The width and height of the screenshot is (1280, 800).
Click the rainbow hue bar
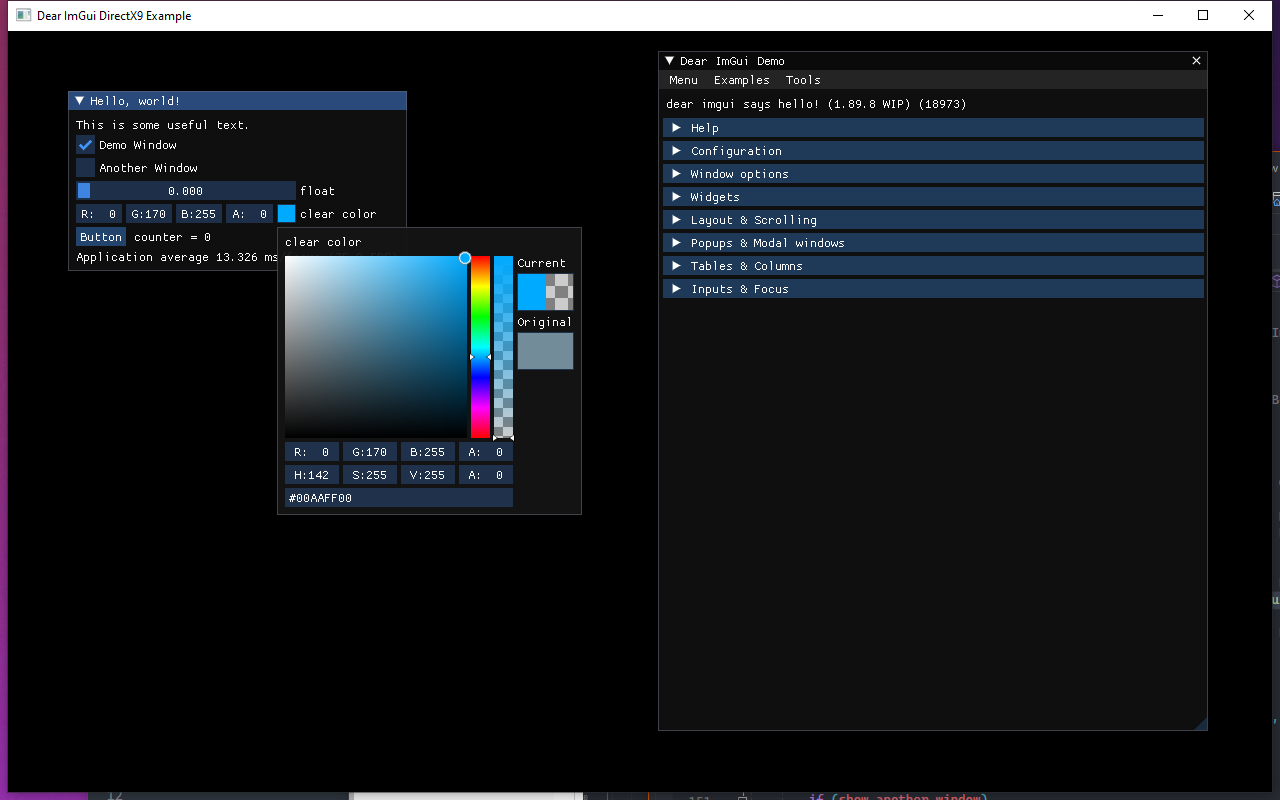point(481,347)
